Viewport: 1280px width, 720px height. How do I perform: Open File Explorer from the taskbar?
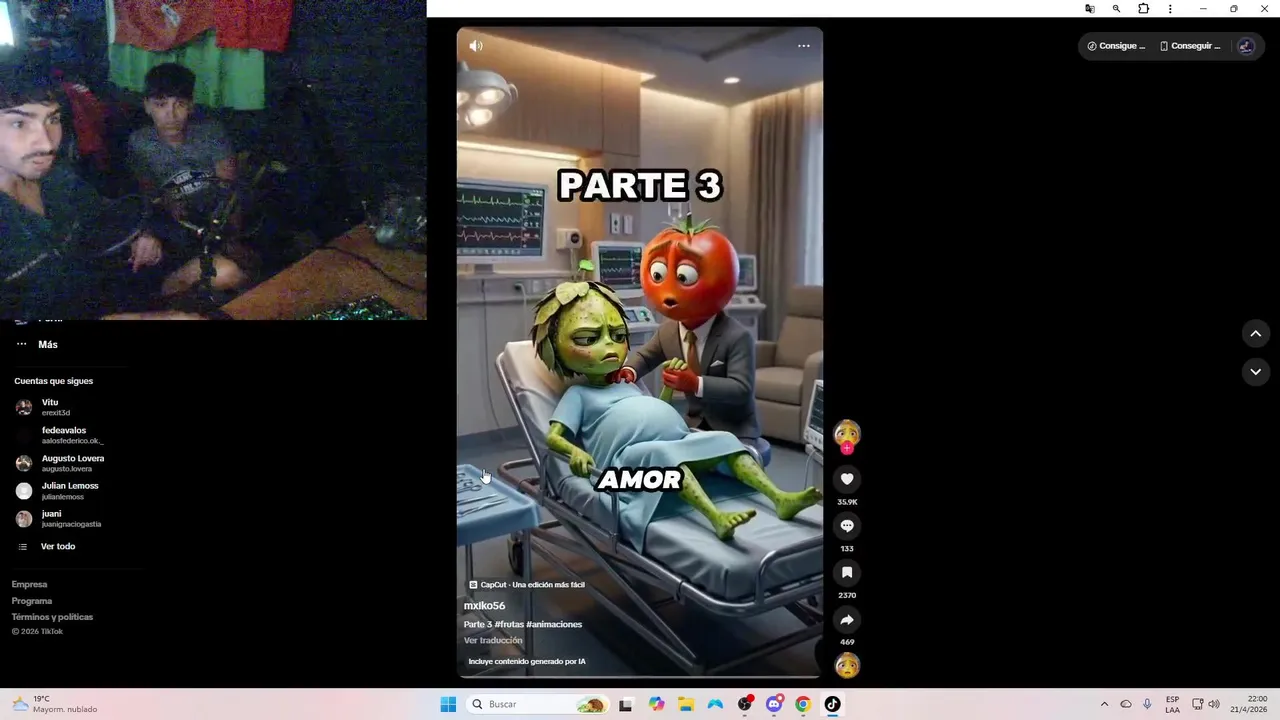click(686, 704)
